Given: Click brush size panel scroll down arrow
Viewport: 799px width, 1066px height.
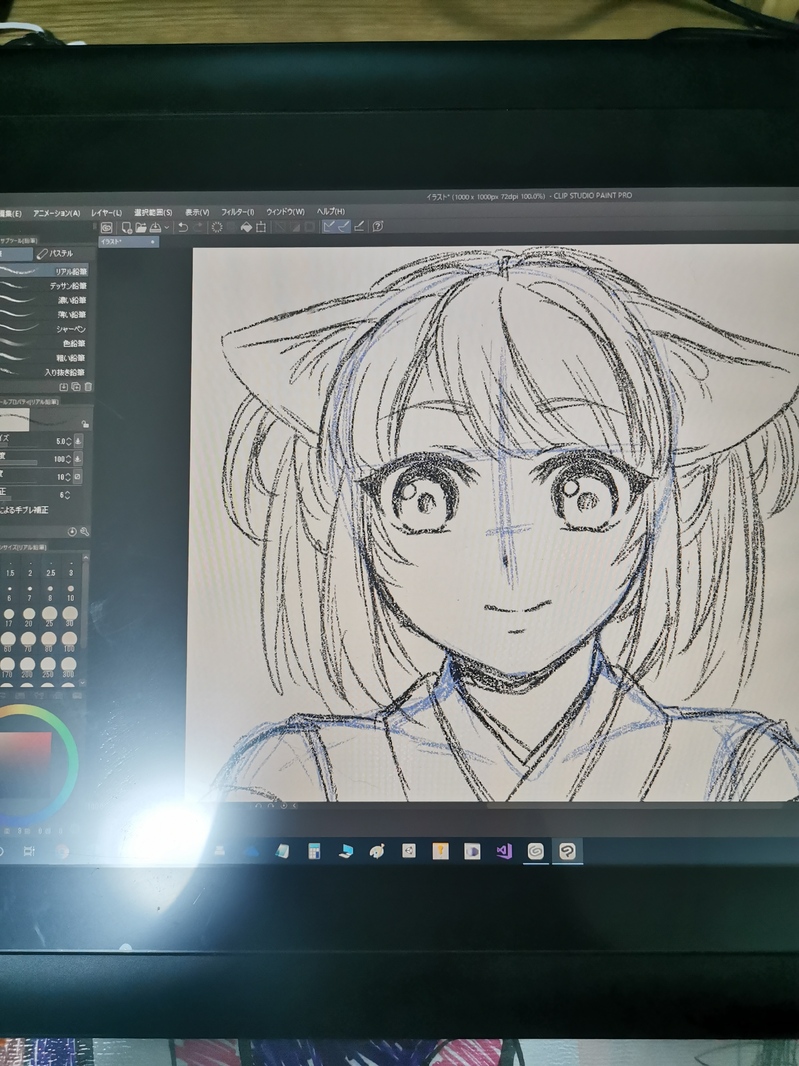Looking at the screenshot, I should [83, 682].
